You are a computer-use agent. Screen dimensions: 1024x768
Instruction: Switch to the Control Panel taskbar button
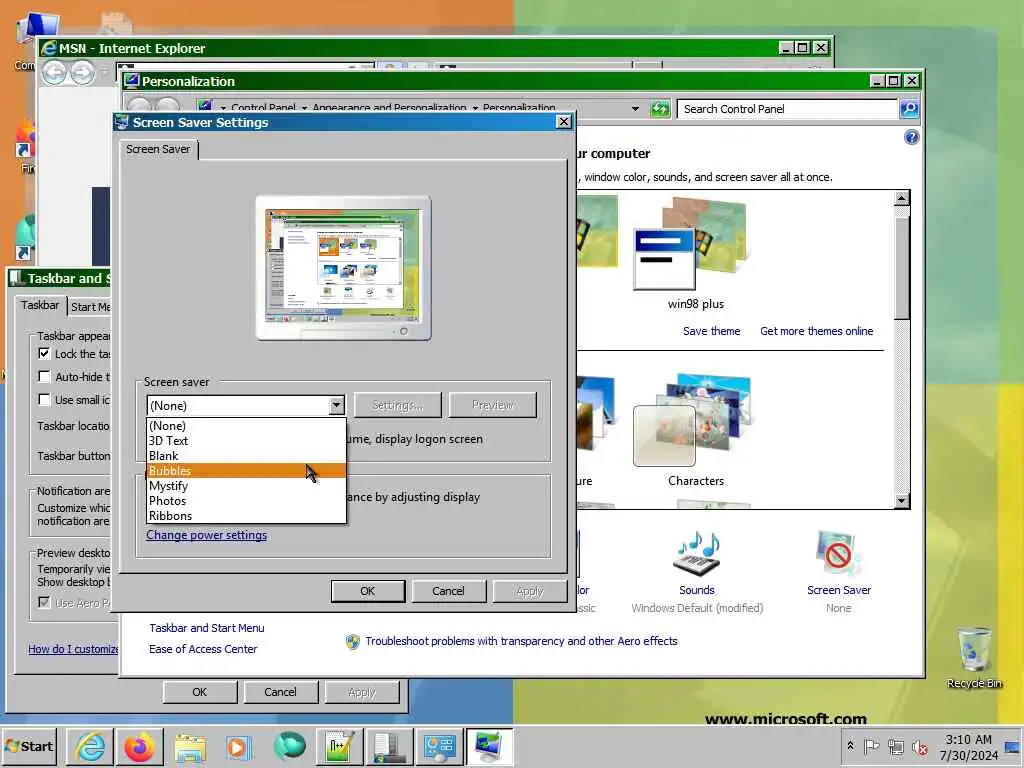point(440,747)
